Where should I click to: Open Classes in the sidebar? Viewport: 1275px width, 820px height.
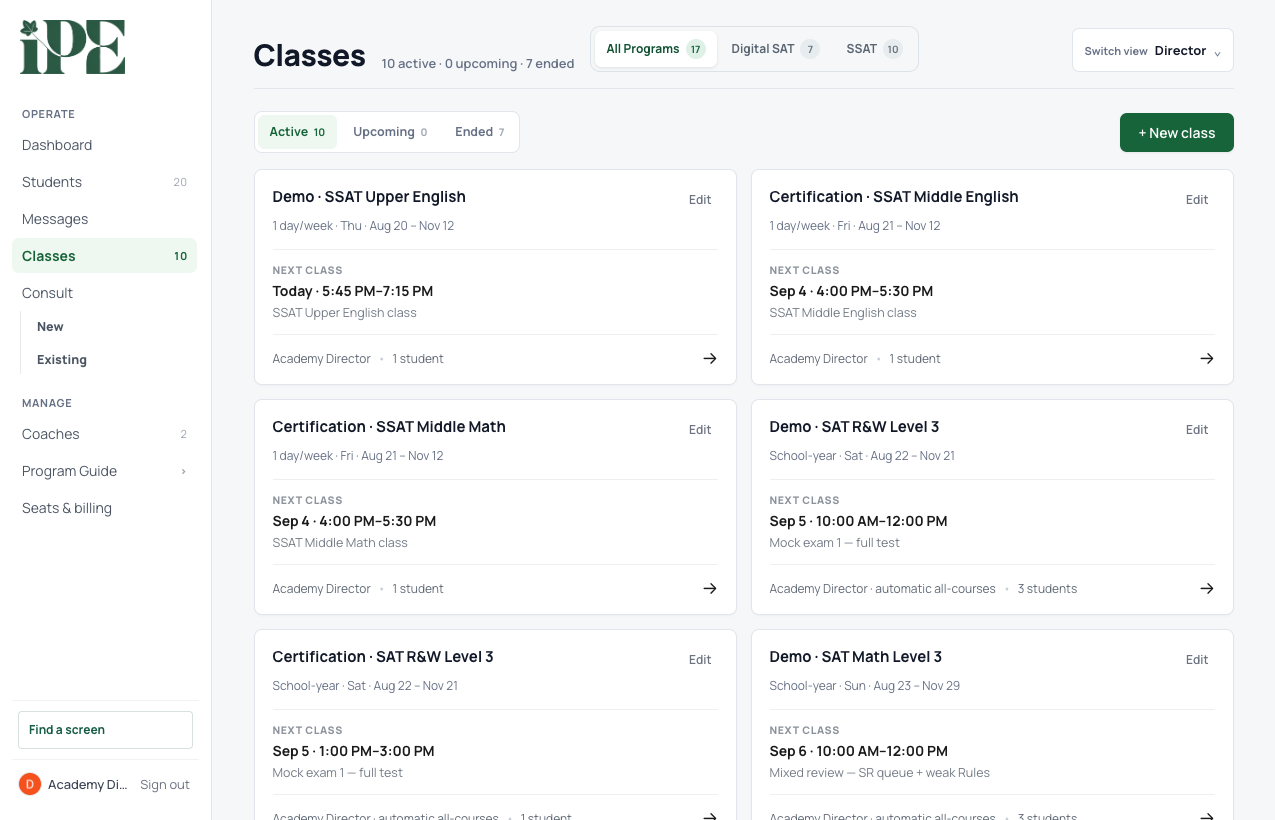coord(104,256)
